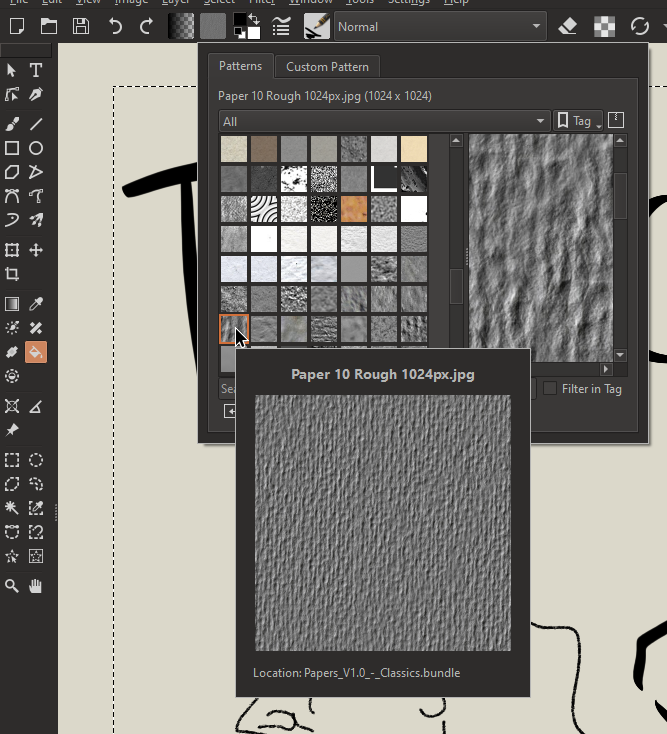Select the Ellipse tool
This screenshot has height=734, width=667.
pos(36,148)
